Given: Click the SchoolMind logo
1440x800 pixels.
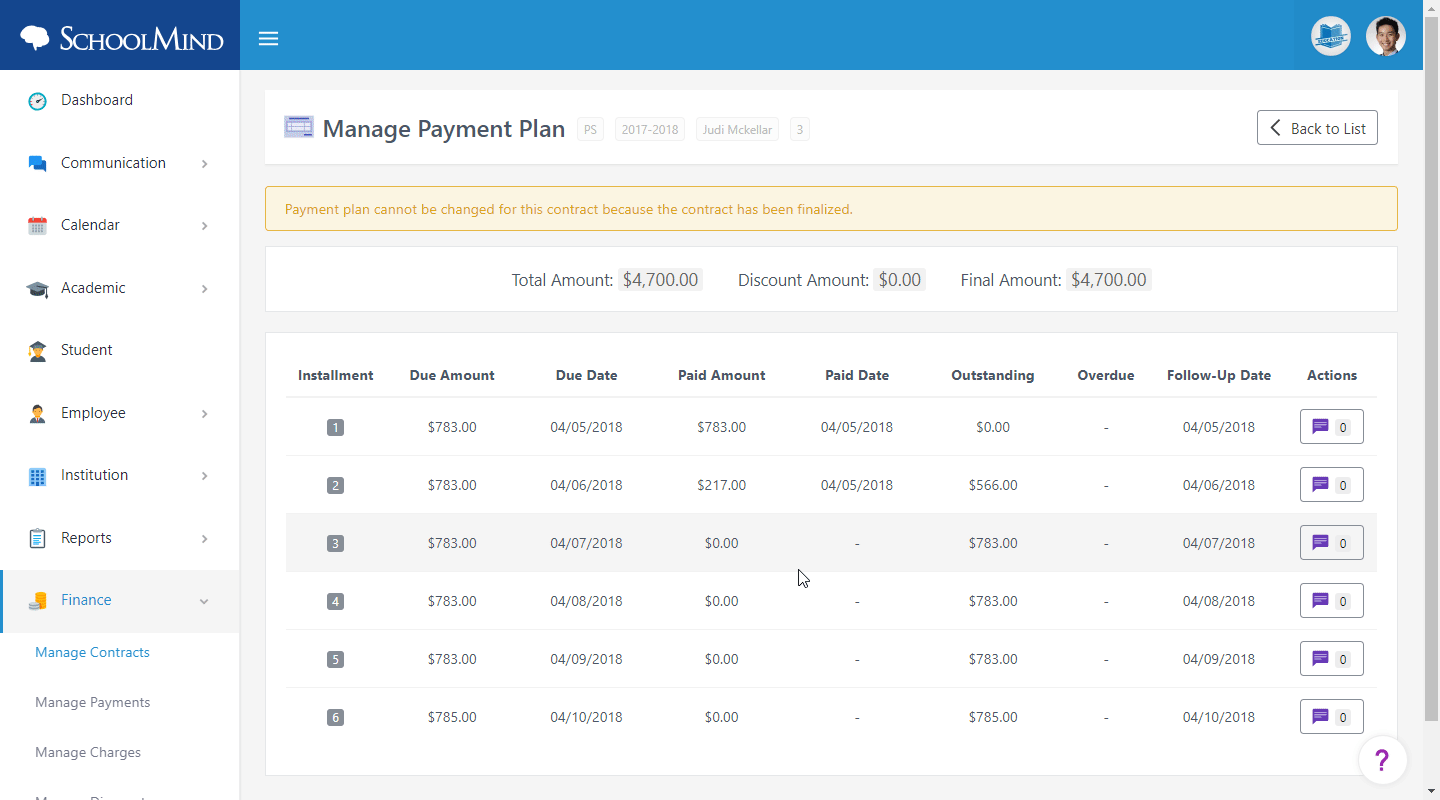Looking at the screenshot, I should [121, 38].
